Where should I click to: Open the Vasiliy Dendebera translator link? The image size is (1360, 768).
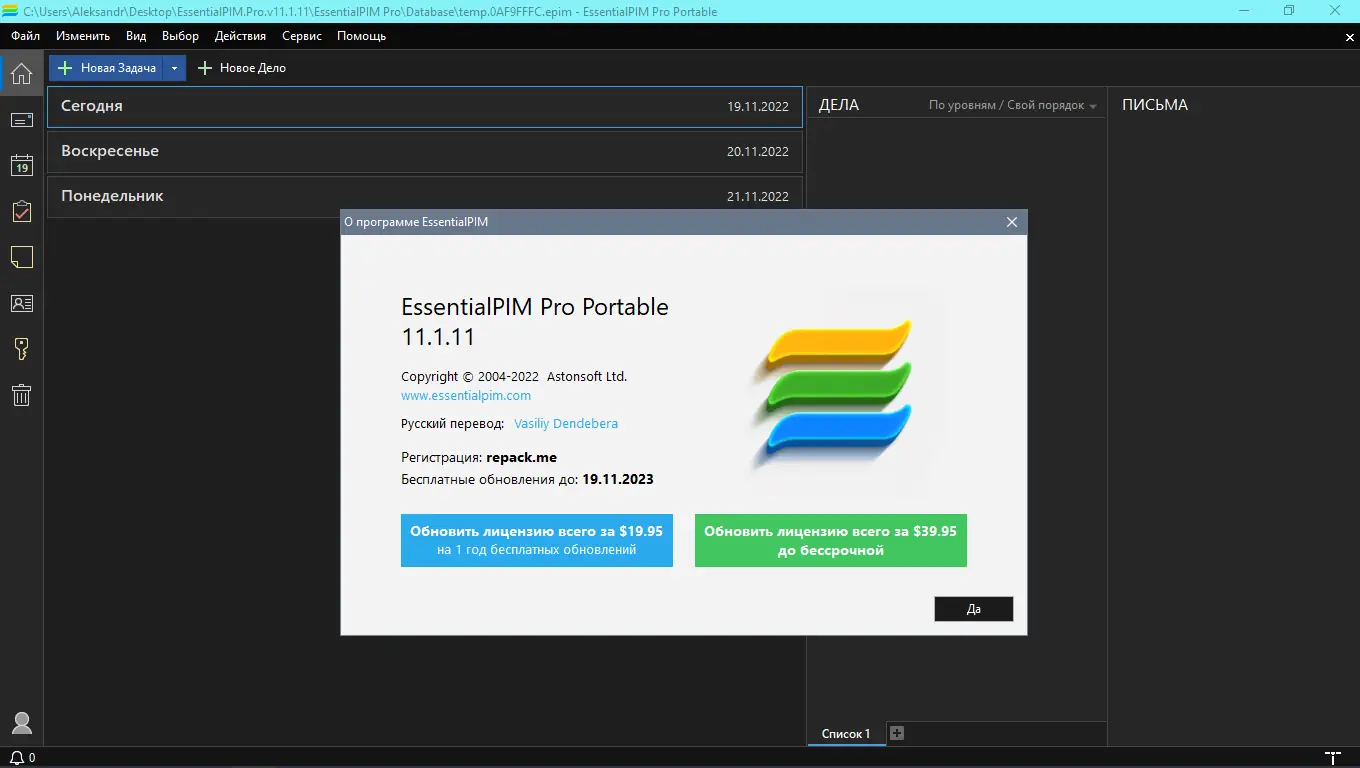[x=566, y=423]
